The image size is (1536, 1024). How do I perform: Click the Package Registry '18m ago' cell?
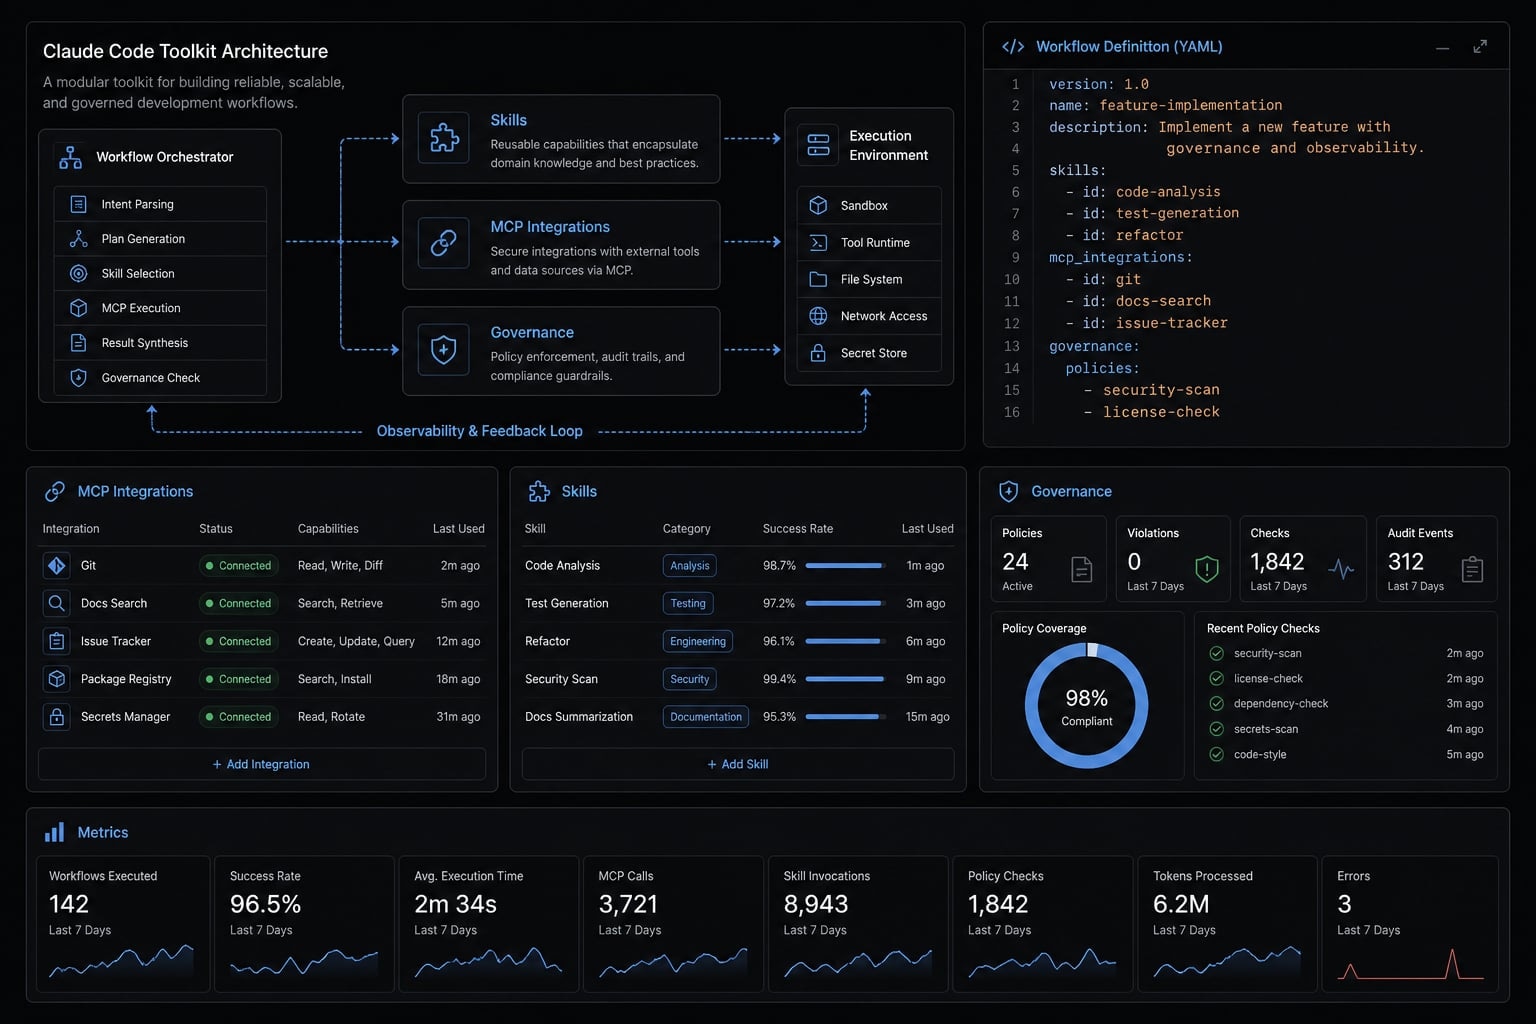point(458,679)
